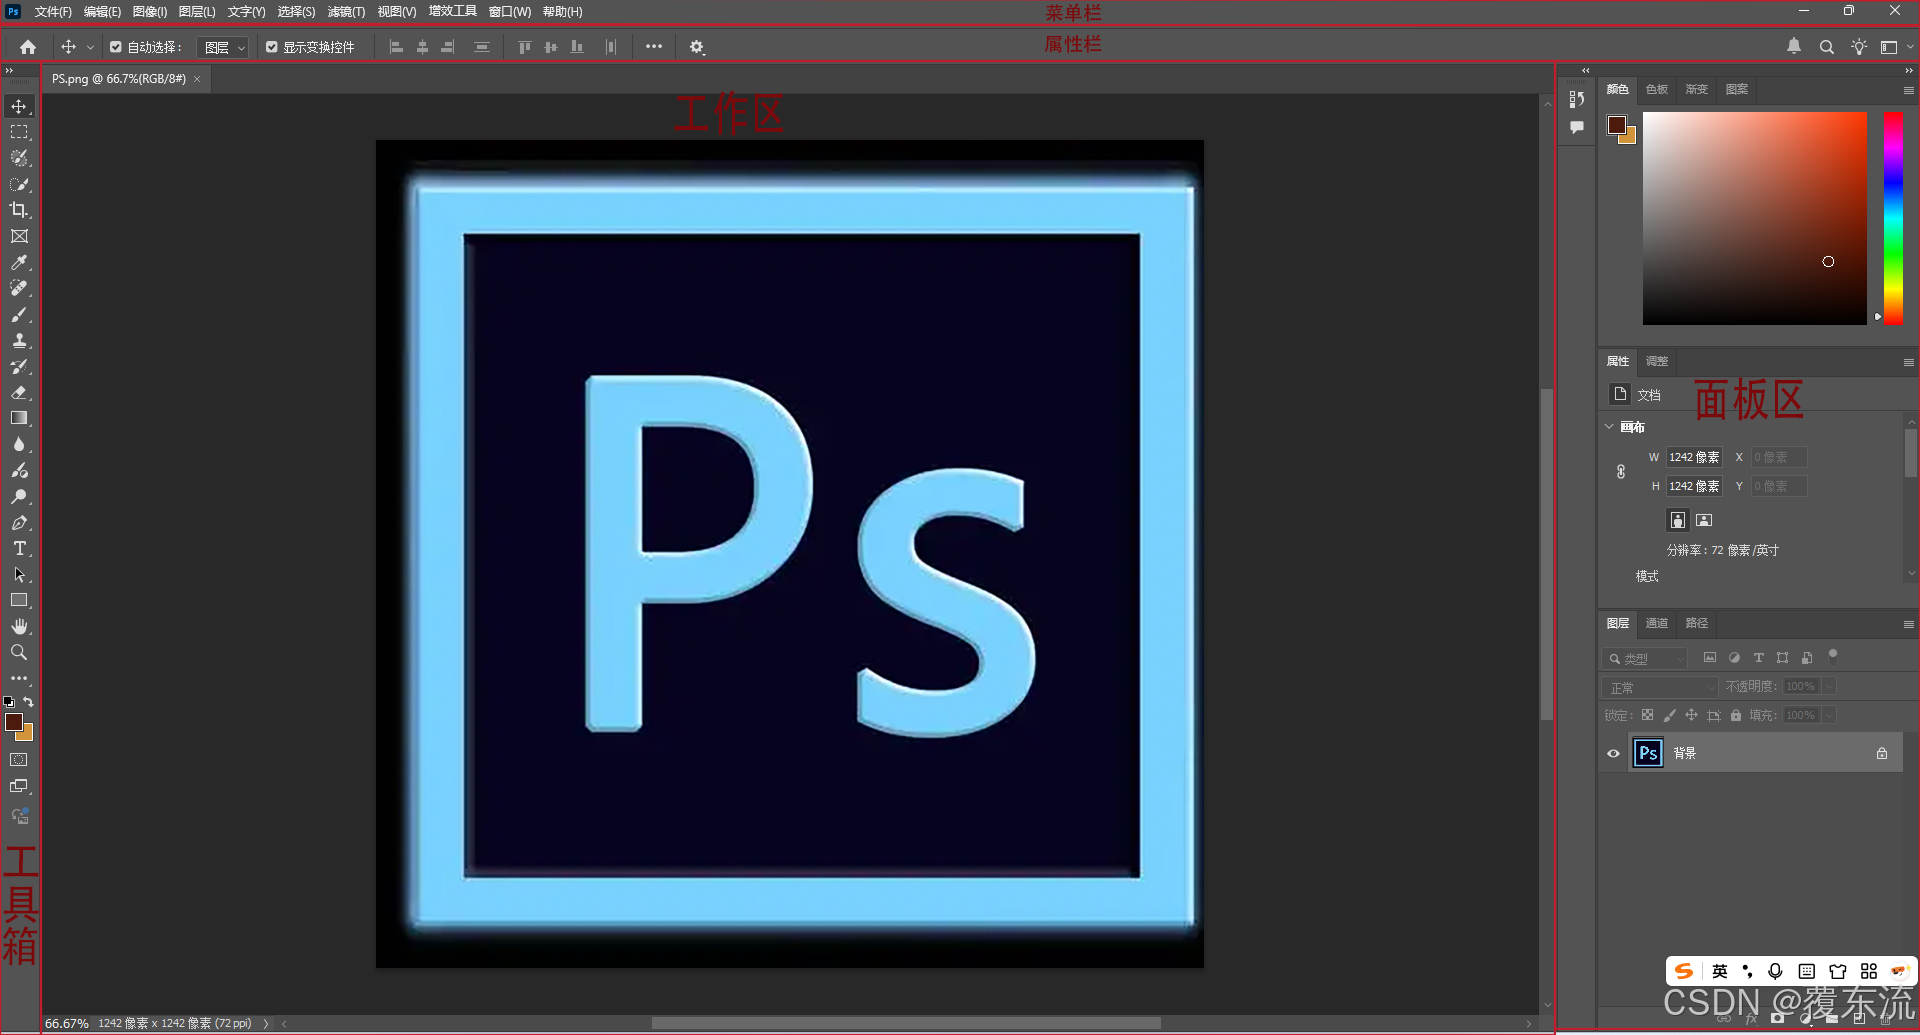Switch to the 通道 tab
Screen dimensions: 1920x1035
click(1656, 623)
